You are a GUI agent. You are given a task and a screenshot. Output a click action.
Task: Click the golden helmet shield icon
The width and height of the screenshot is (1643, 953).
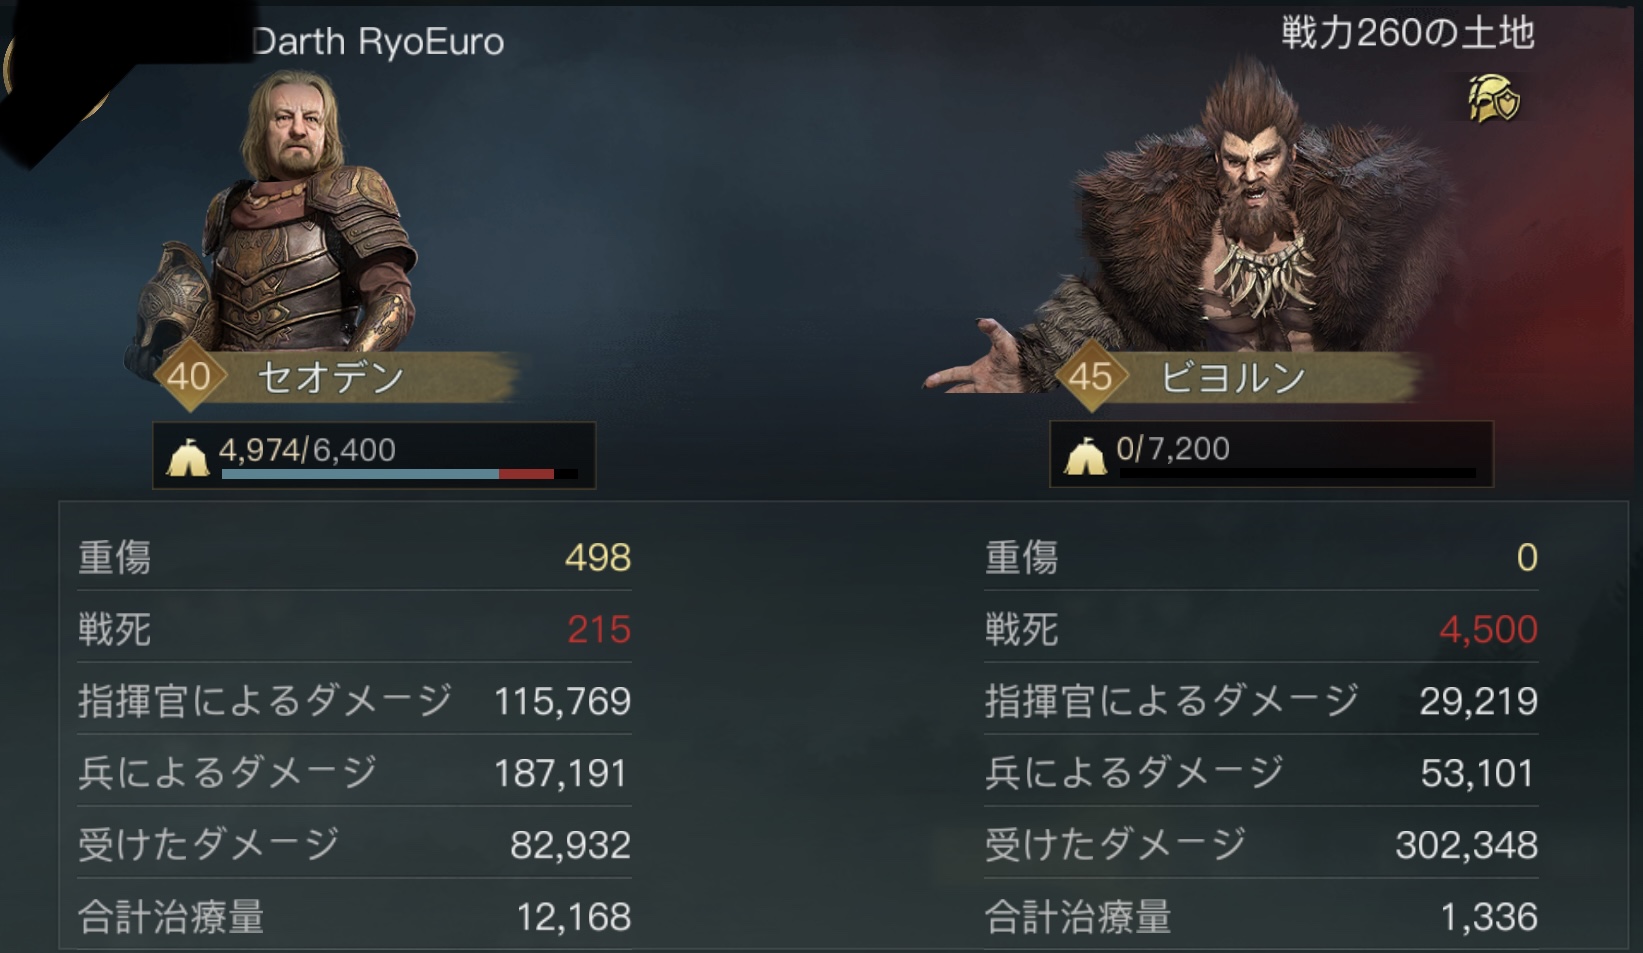pyautogui.click(x=1494, y=99)
